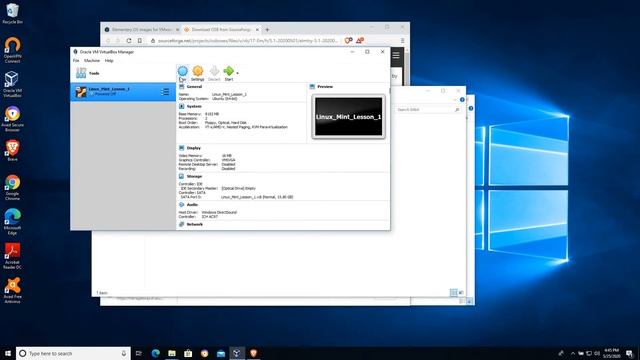Click the General section header
Viewport: 640px width, 360px height.
(194, 87)
